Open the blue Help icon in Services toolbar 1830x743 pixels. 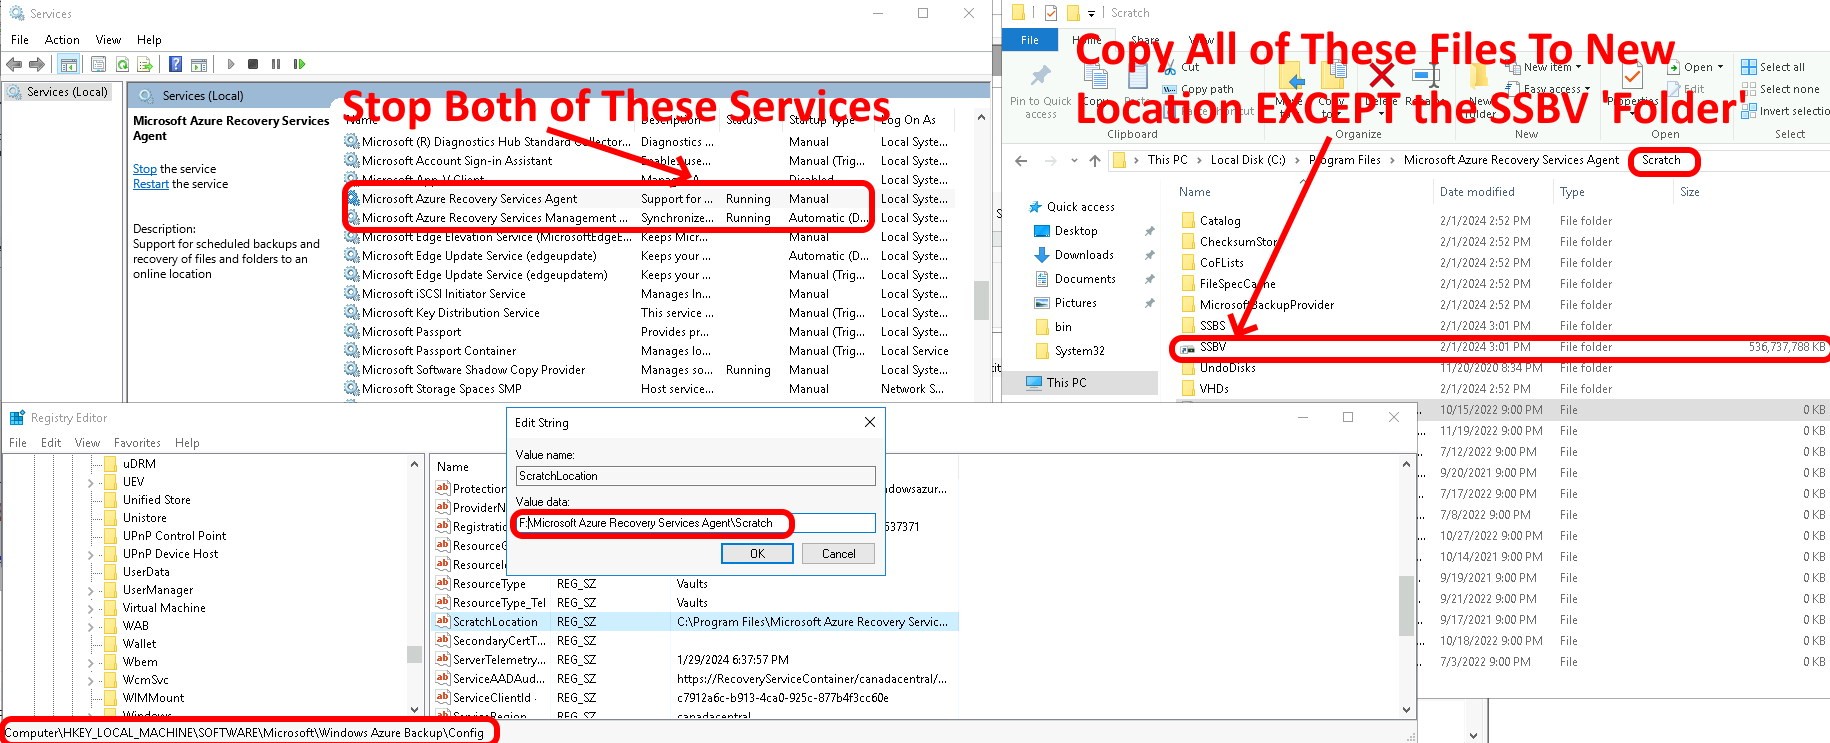(175, 64)
